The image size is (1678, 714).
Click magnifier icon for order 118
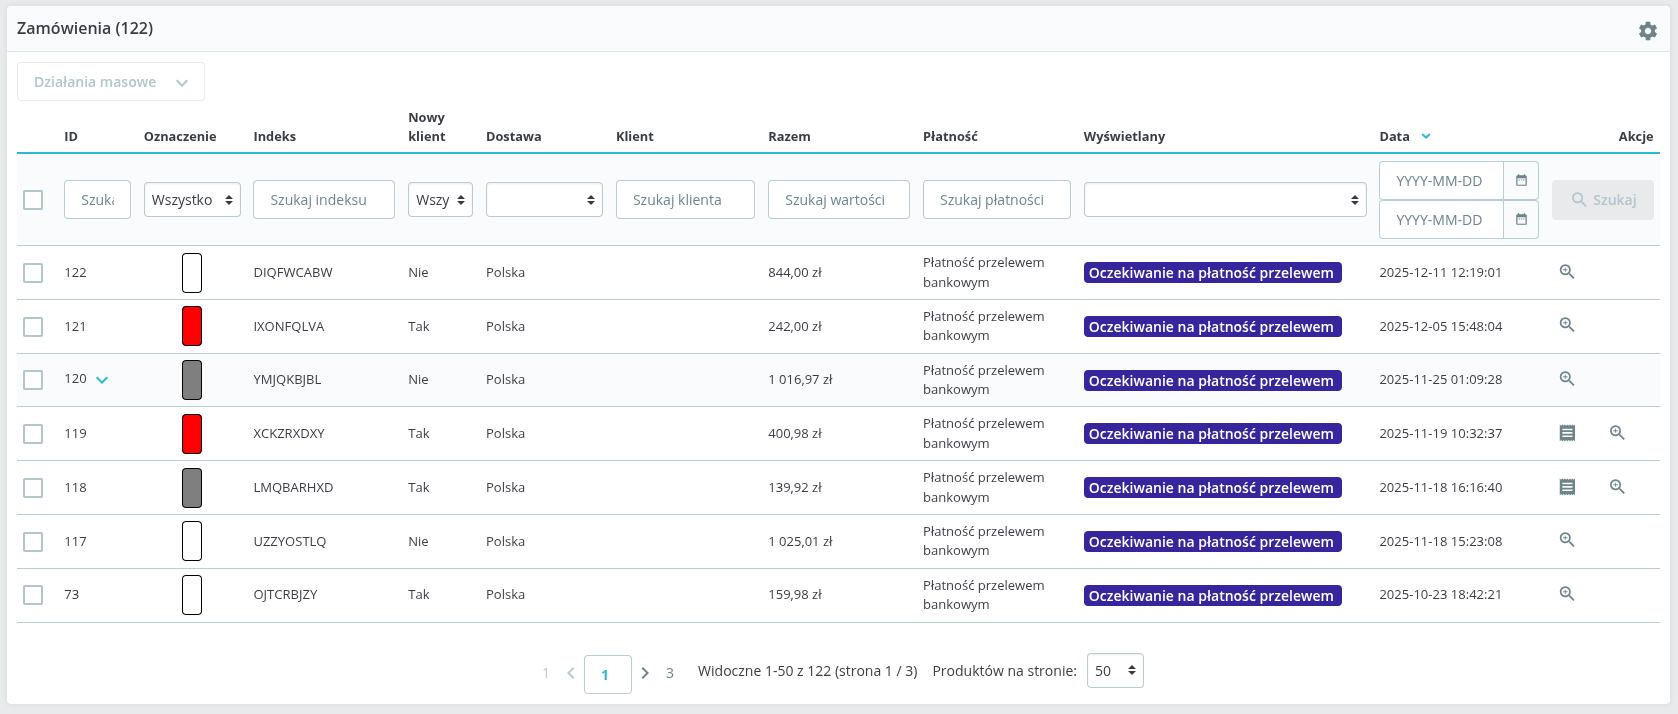point(1617,487)
